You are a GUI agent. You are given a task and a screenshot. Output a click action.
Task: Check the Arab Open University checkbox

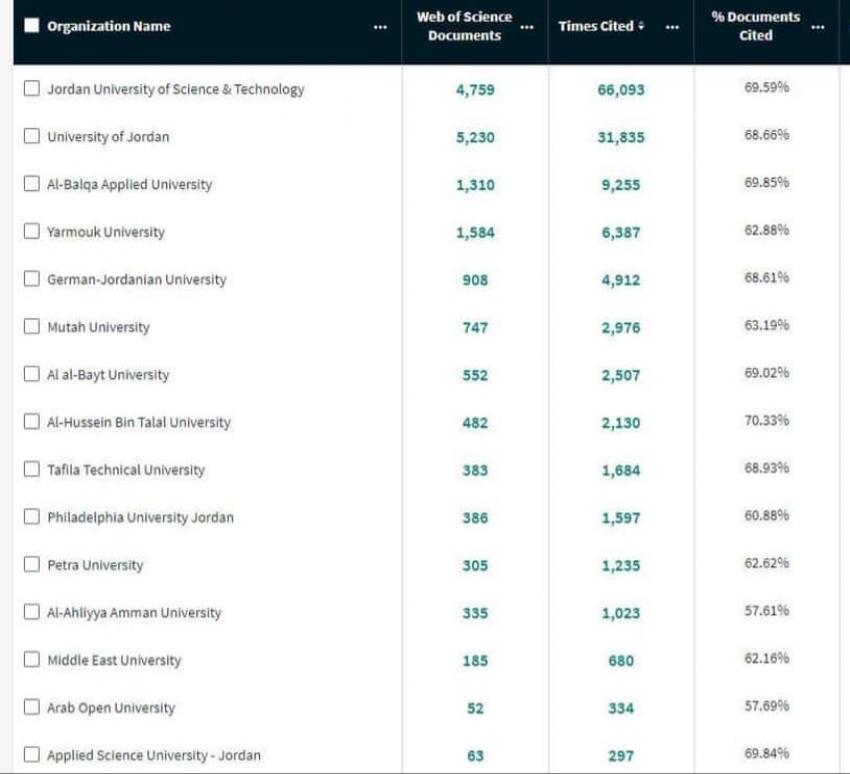tap(32, 708)
